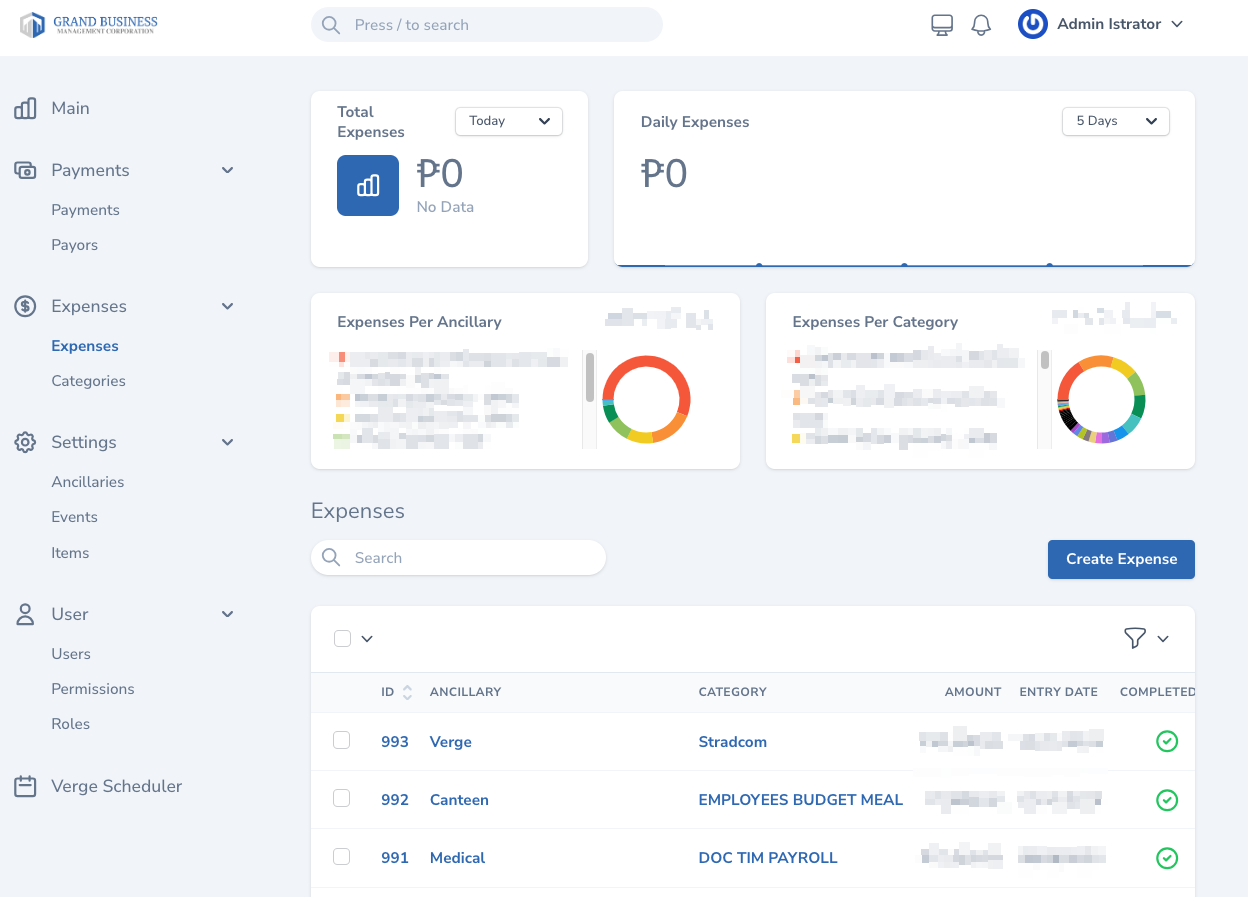Select the Canteen expense 992 checkbox
The width and height of the screenshot is (1248, 897).
tap(342, 798)
